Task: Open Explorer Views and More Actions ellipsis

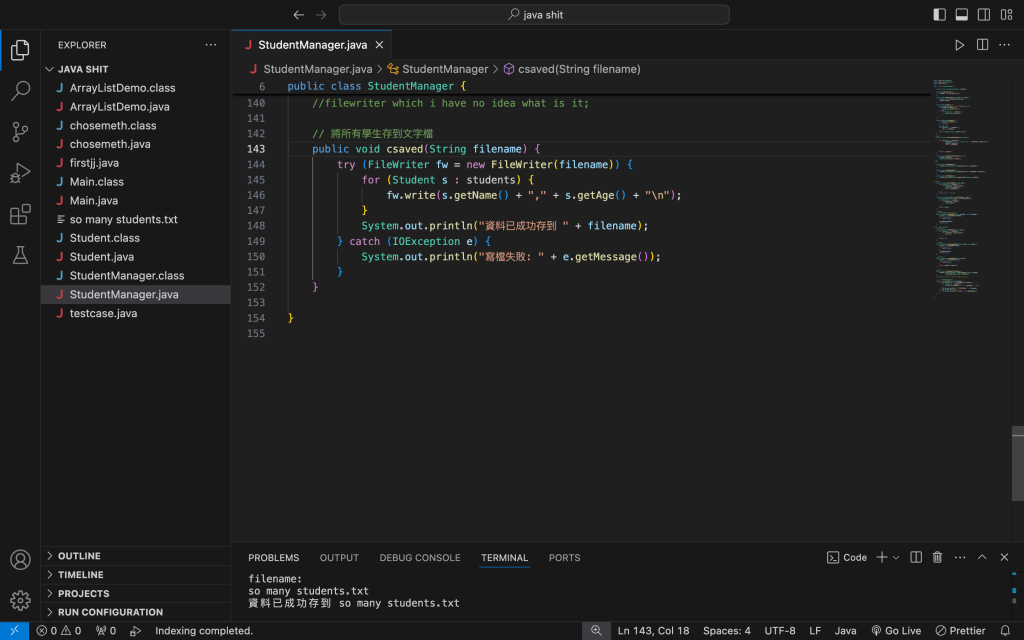Action: [210, 45]
